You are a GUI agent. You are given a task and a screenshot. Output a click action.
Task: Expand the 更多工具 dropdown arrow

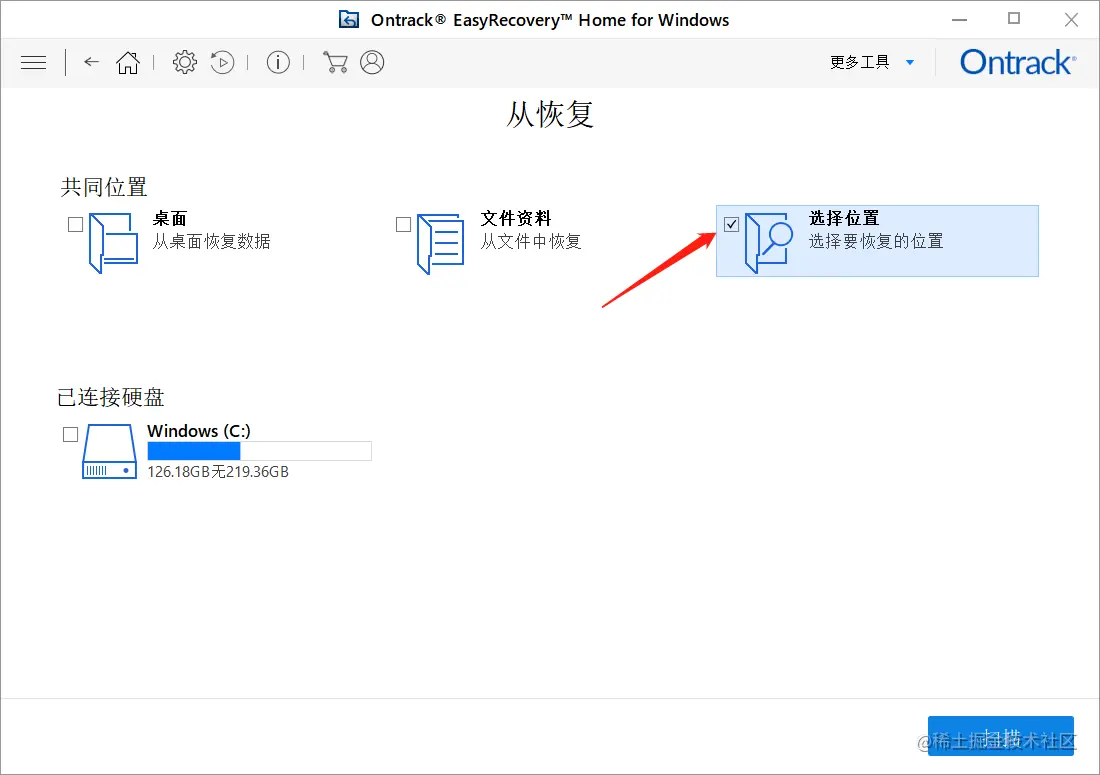pyautogui.click(x=910, y=62)
